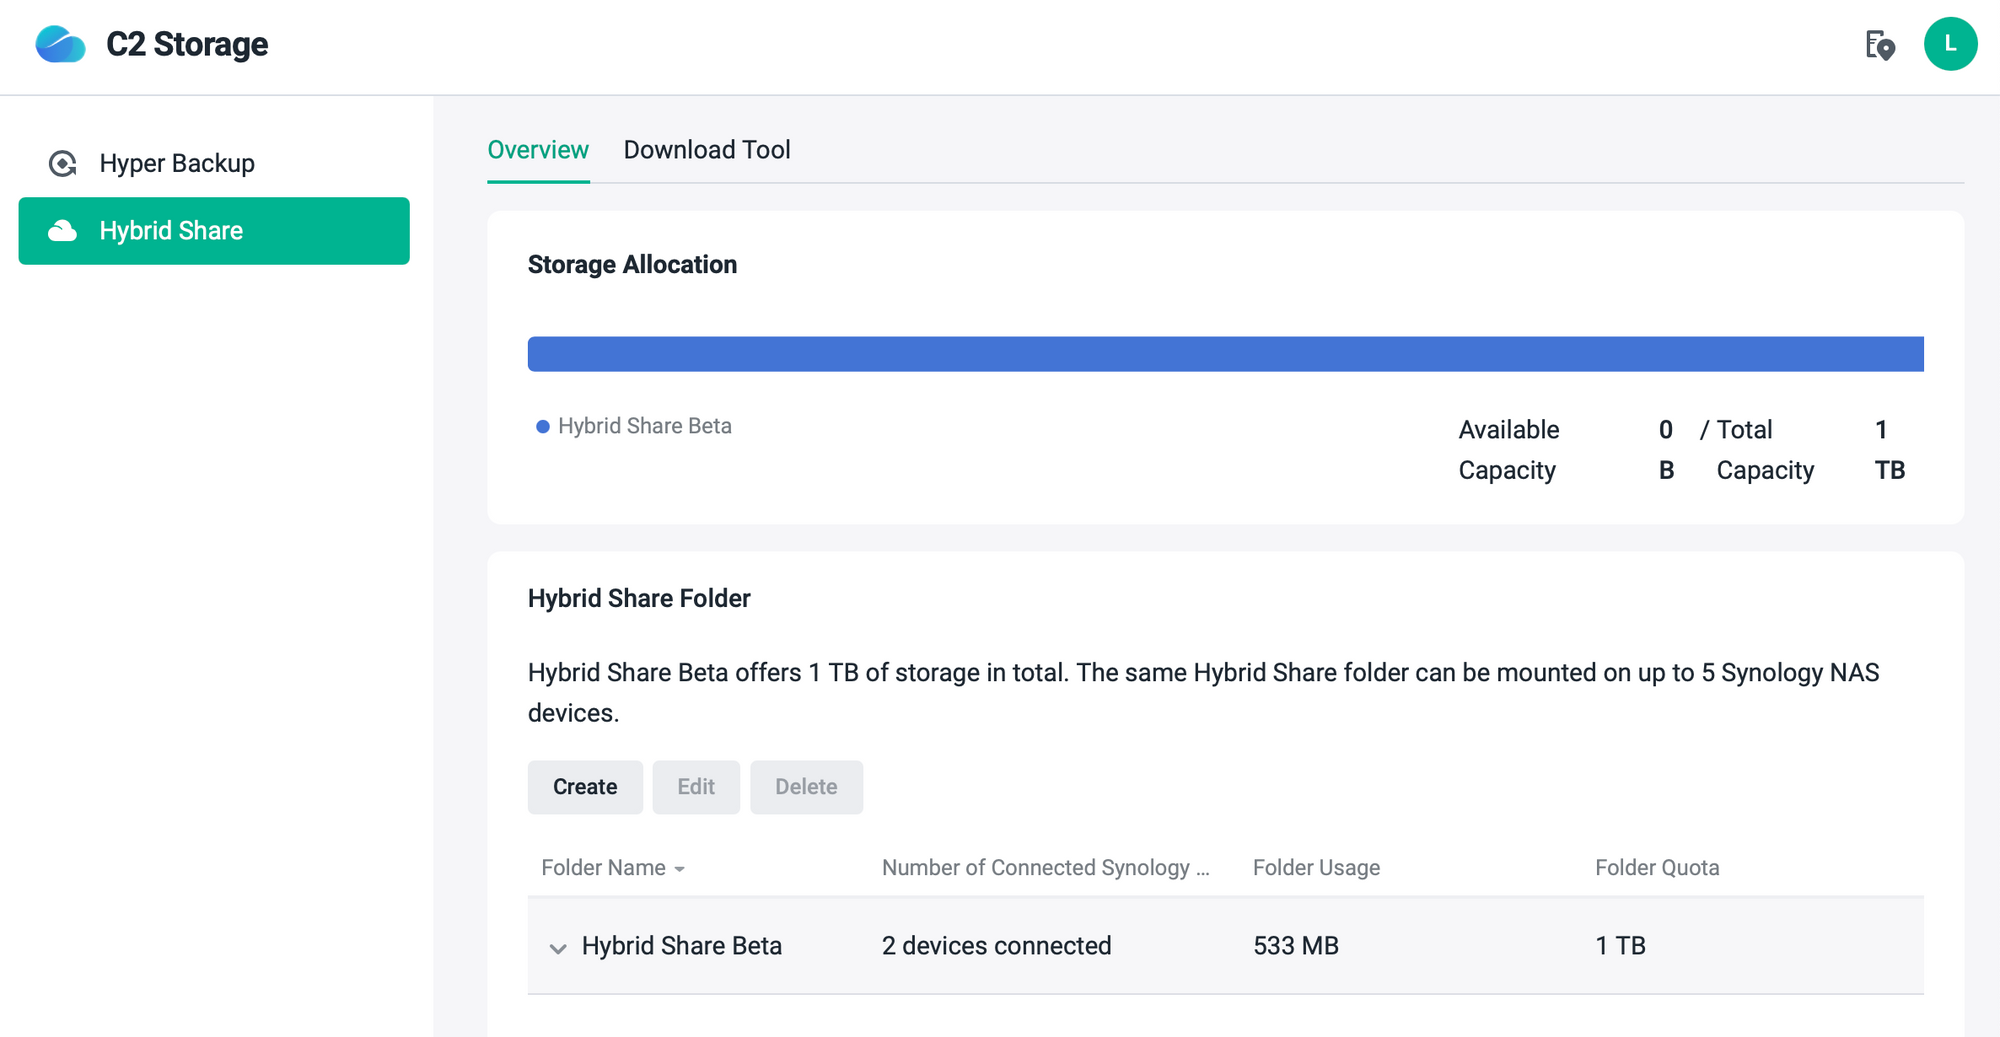Switch to the Overview tab
This screenshot has width=2000, height=1037.
click(x=538, y=150)
